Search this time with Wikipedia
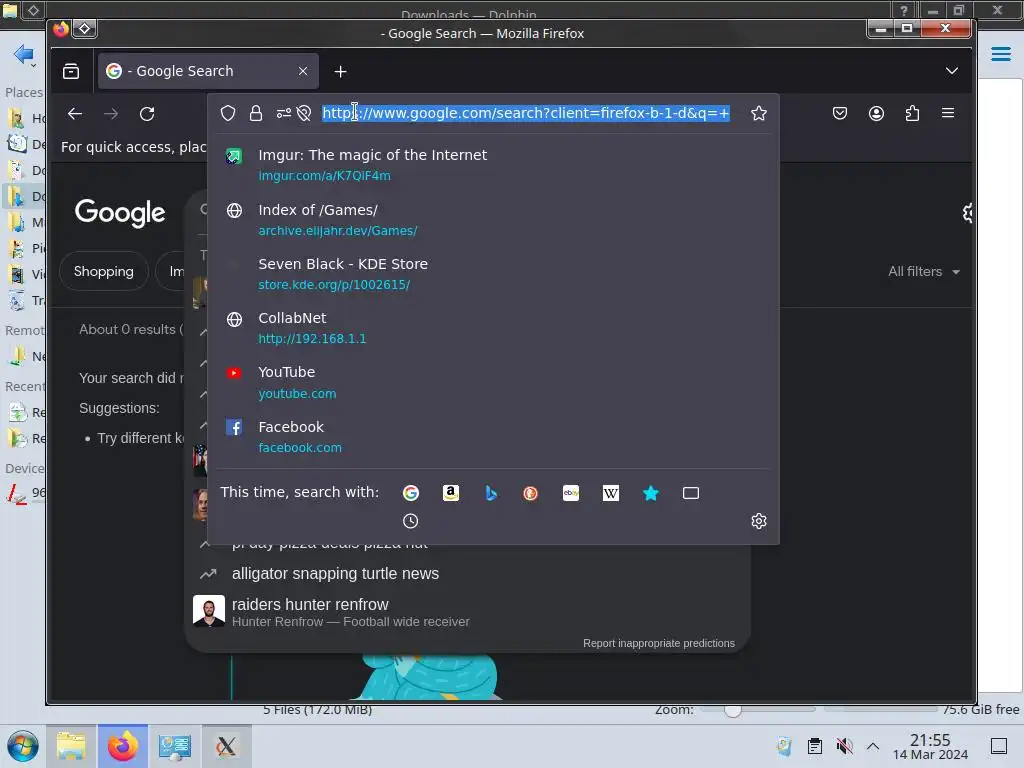The width and height of the screenshot is (1024, 768). point(611,493)
